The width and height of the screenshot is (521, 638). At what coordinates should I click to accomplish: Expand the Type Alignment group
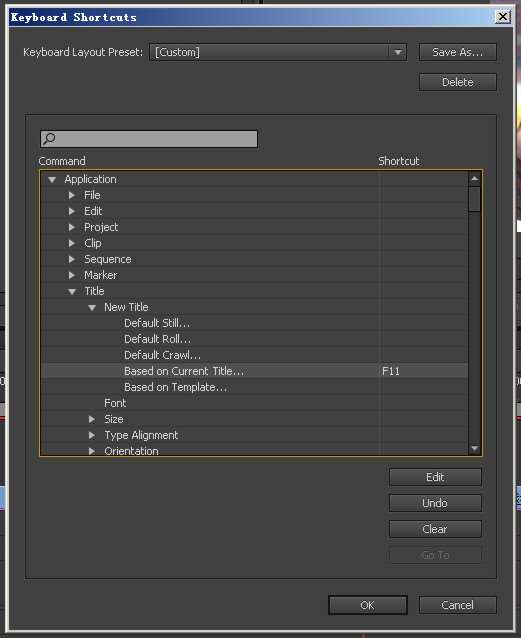92,435
